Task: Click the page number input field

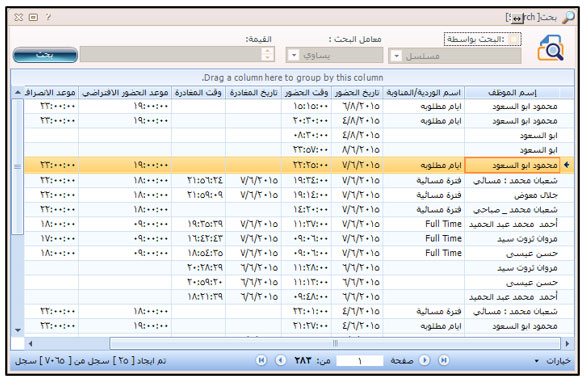Action: 360,361
